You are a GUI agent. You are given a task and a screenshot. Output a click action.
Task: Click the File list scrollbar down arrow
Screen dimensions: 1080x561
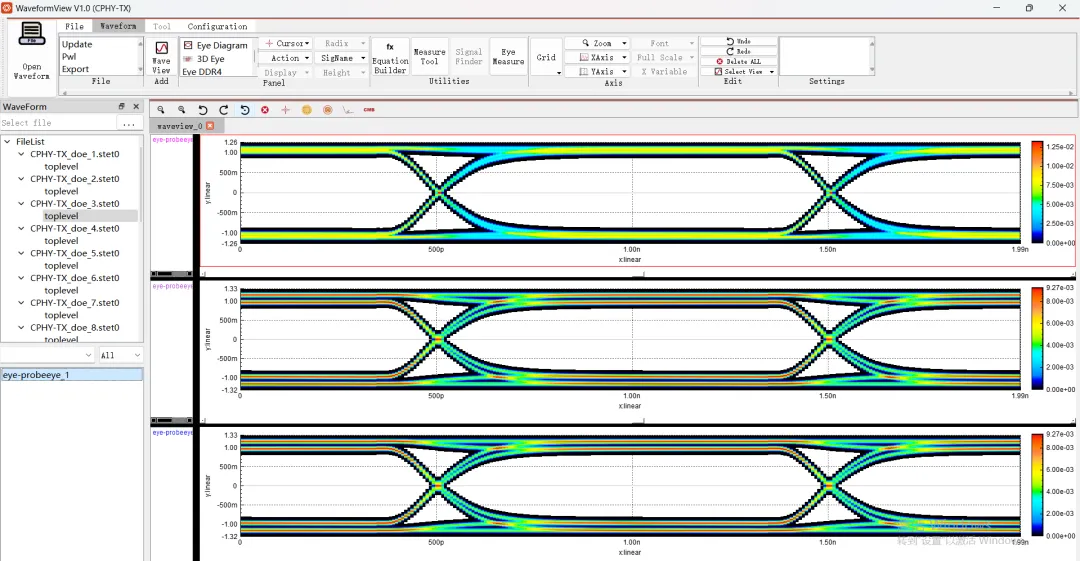141,70
